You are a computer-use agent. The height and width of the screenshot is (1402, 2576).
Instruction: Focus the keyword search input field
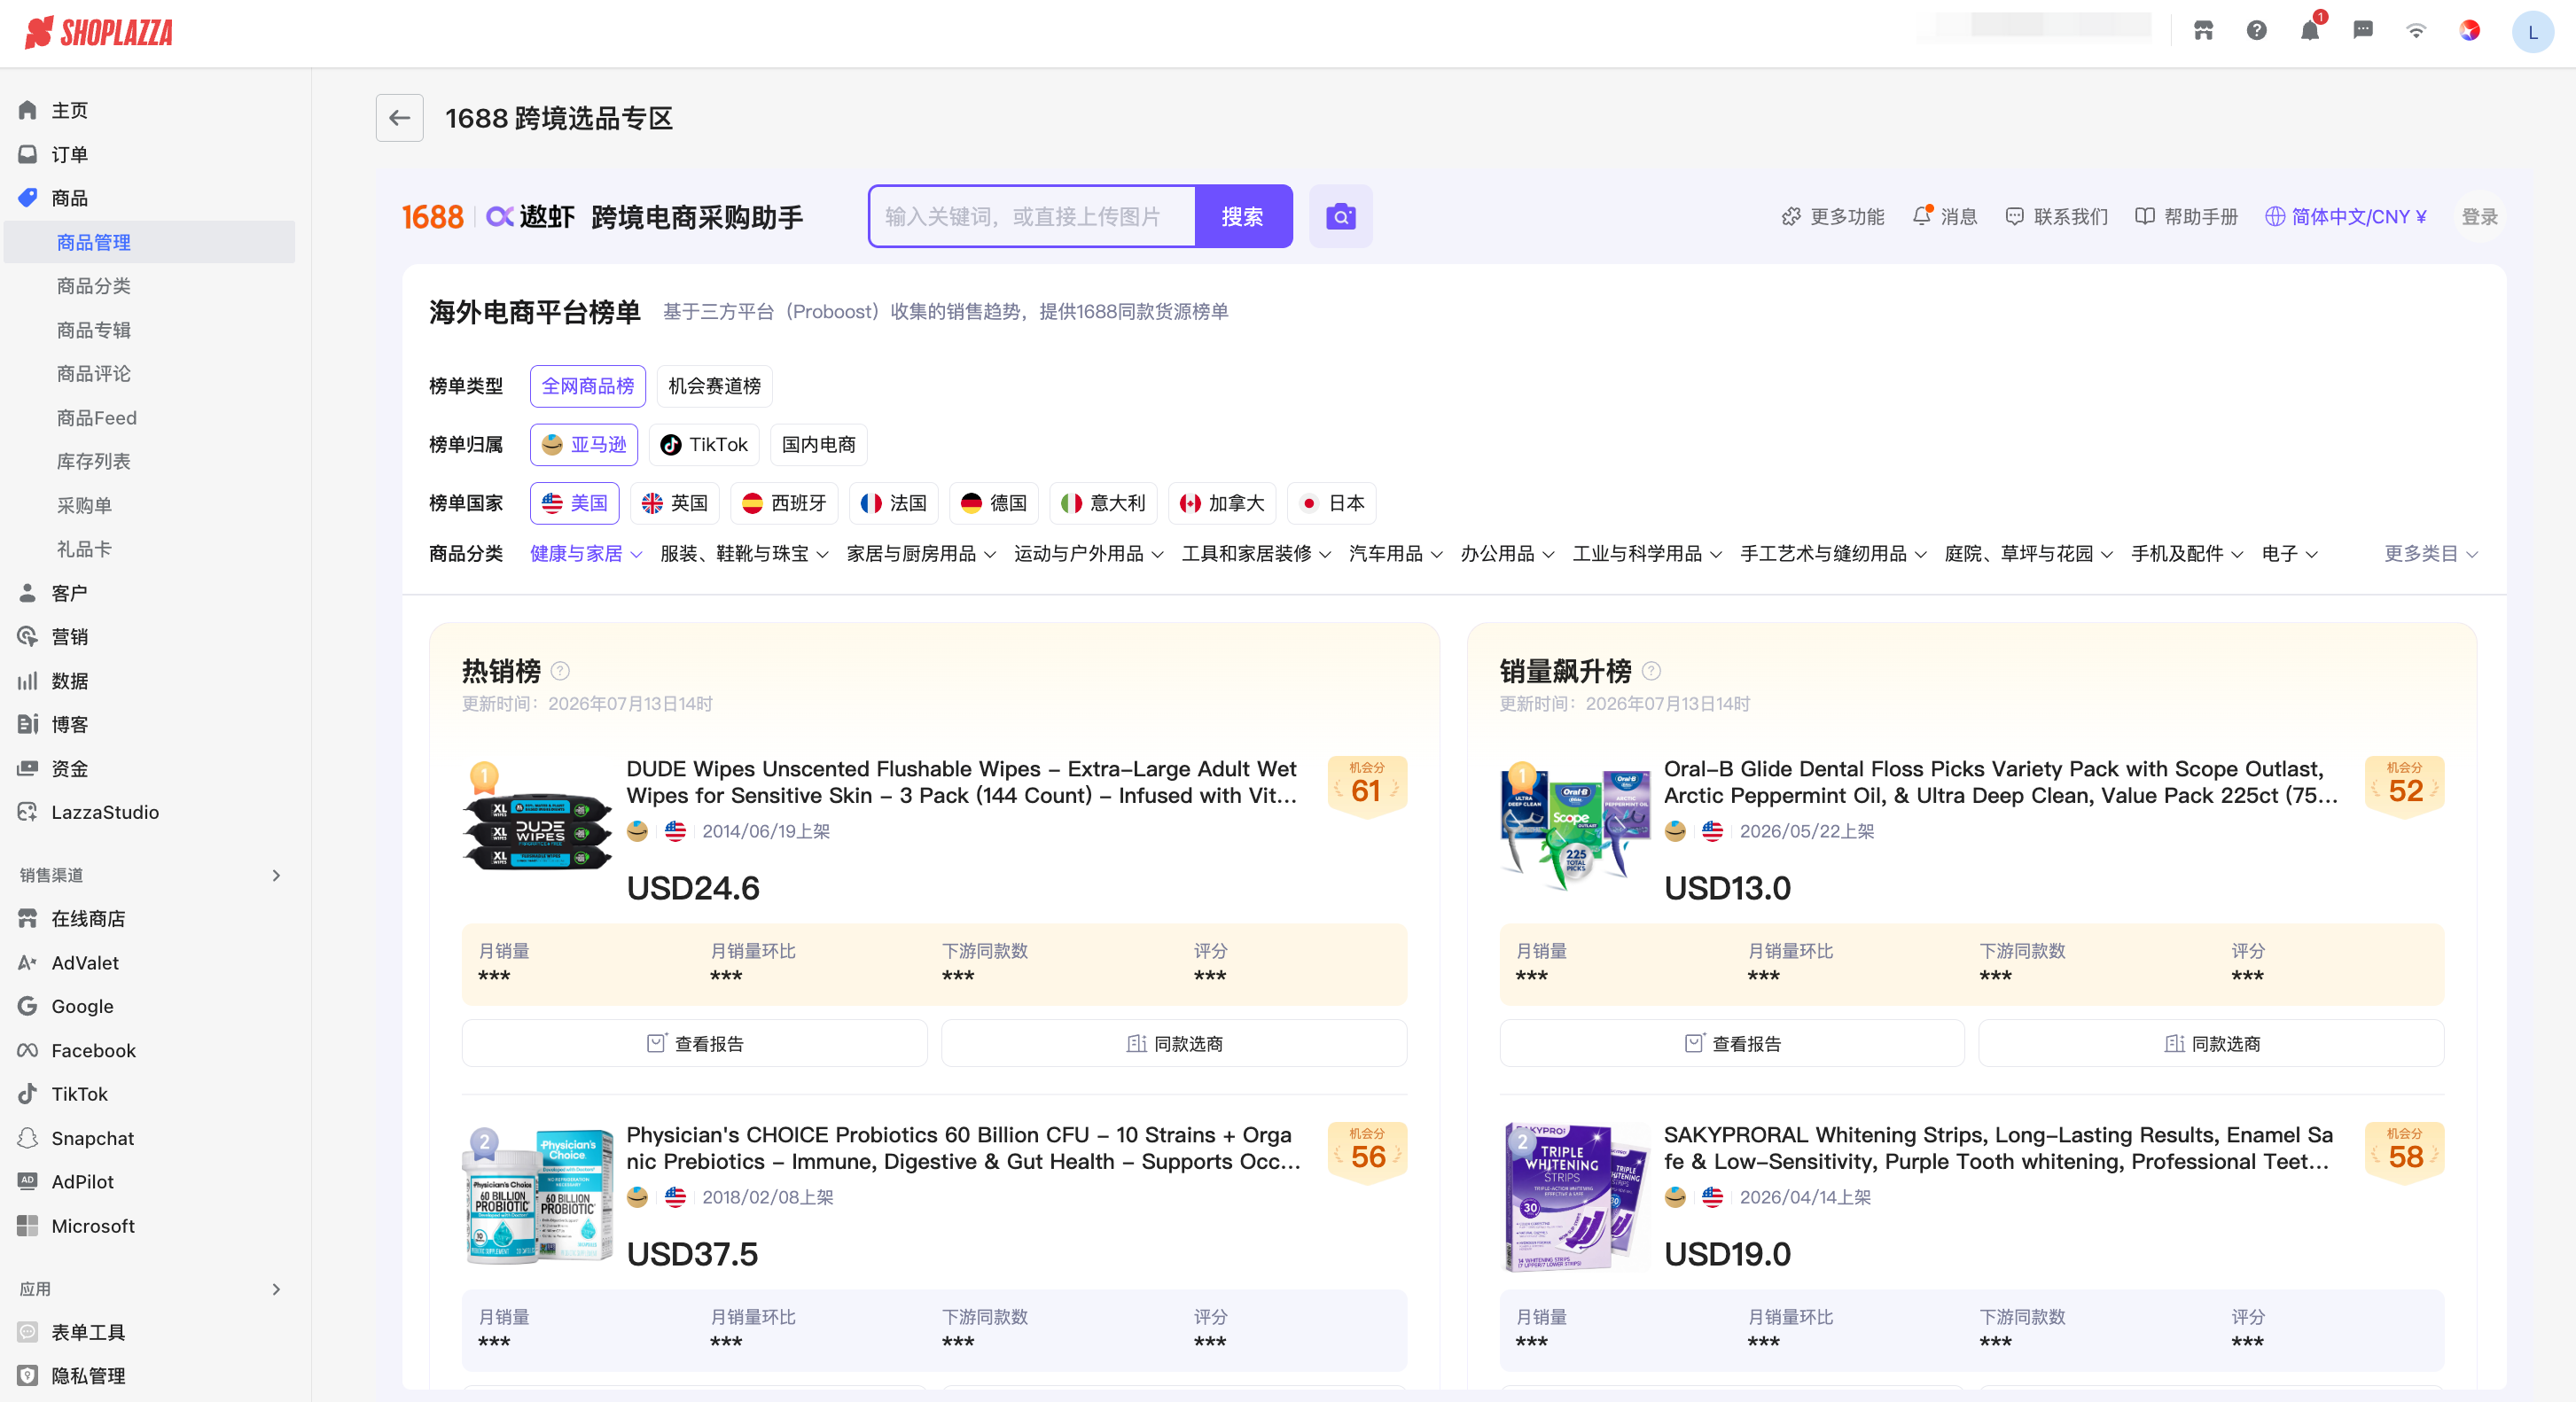click(1033, 216)
